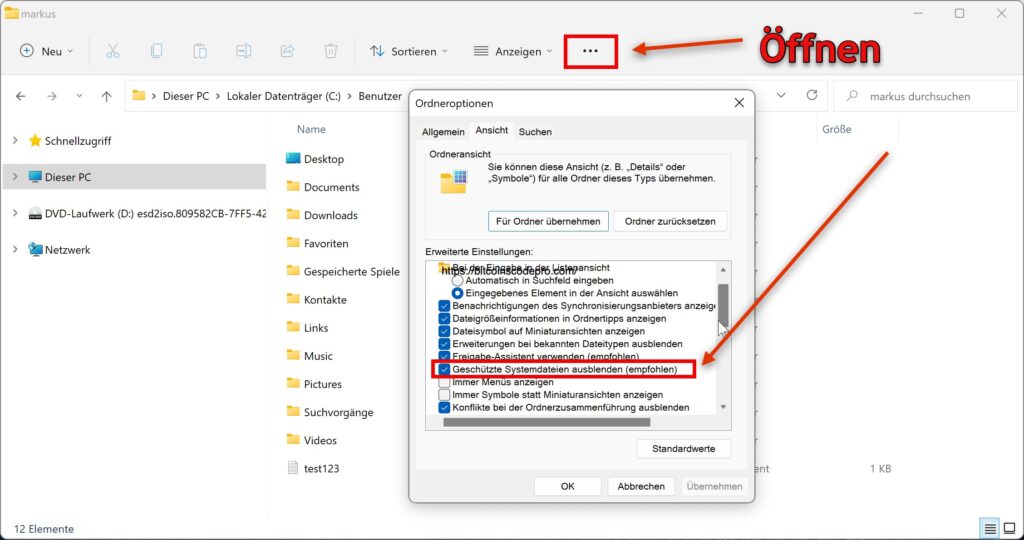Viewport: 1024px width, 540px height.
Task: Click the Share icon in toolbar
Action: click(x=287, y=51)
